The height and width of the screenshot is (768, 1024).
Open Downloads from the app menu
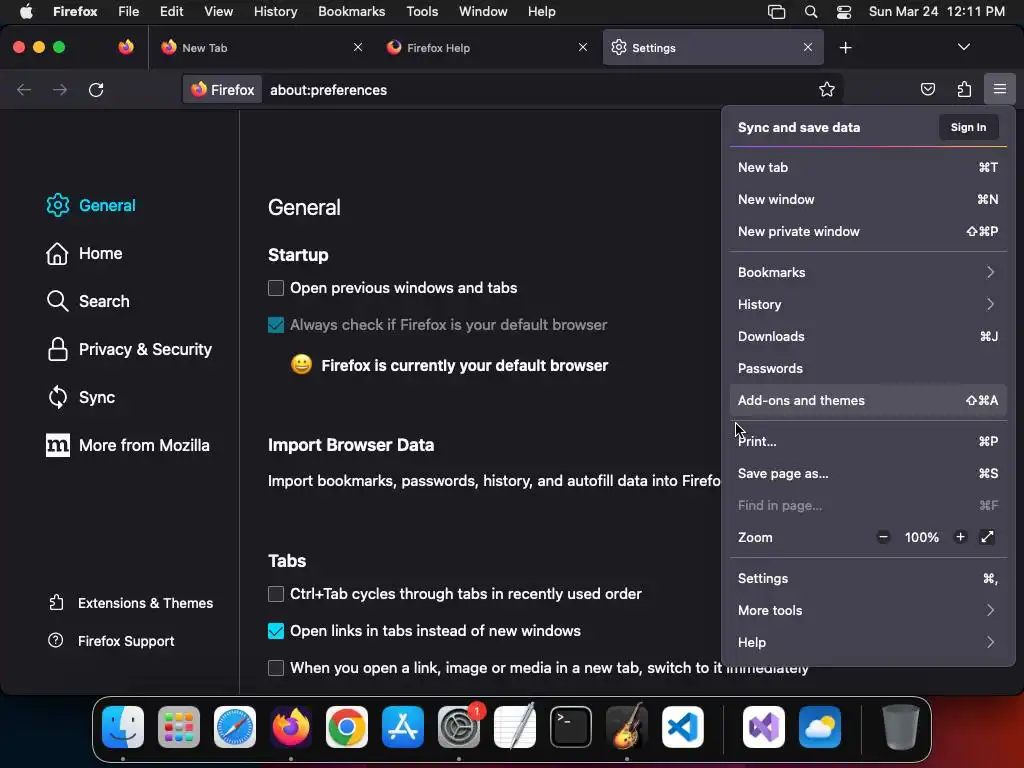pos(868,336)
